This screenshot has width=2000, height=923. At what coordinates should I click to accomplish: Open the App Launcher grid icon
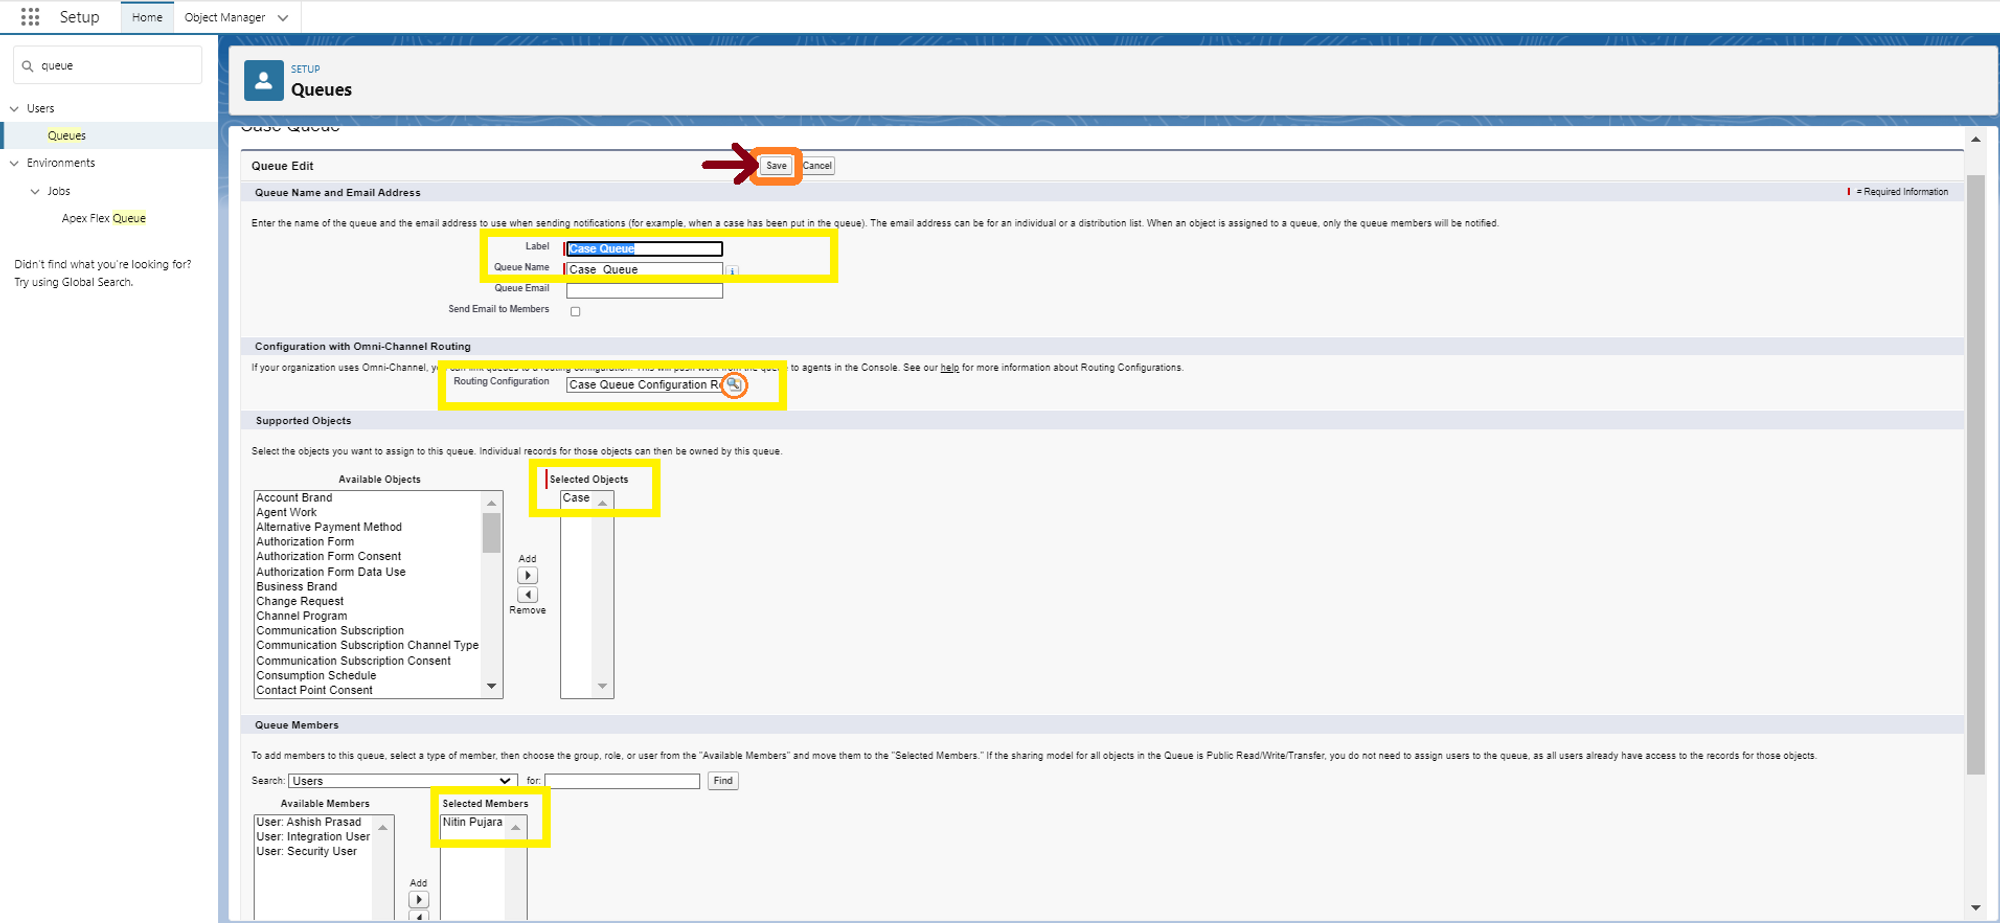point(30,17)
